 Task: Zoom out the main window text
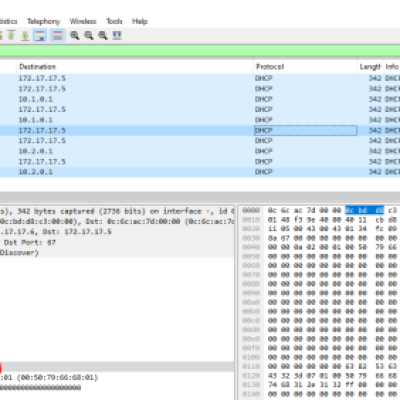click(x=89, y=35)
